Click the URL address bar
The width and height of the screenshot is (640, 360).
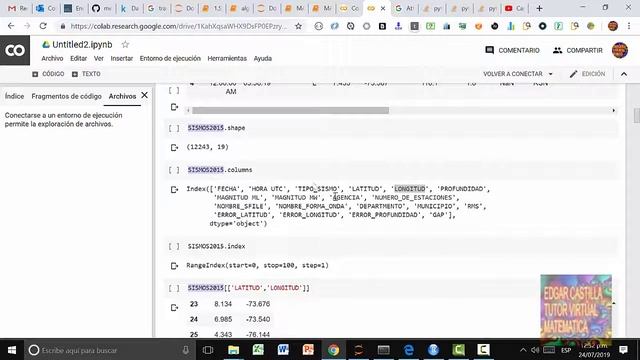(178, 26)
